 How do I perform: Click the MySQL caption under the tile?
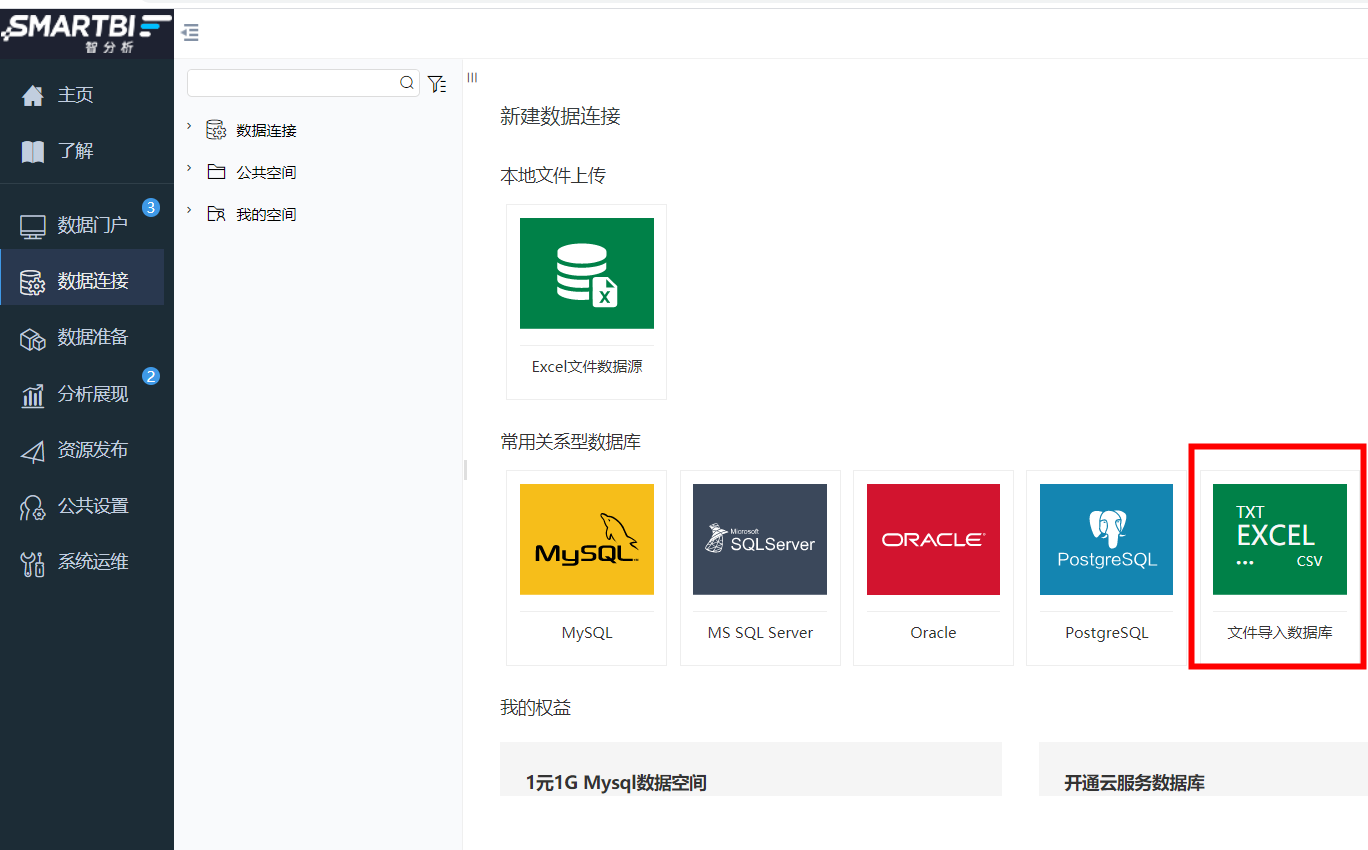[587, 633]
